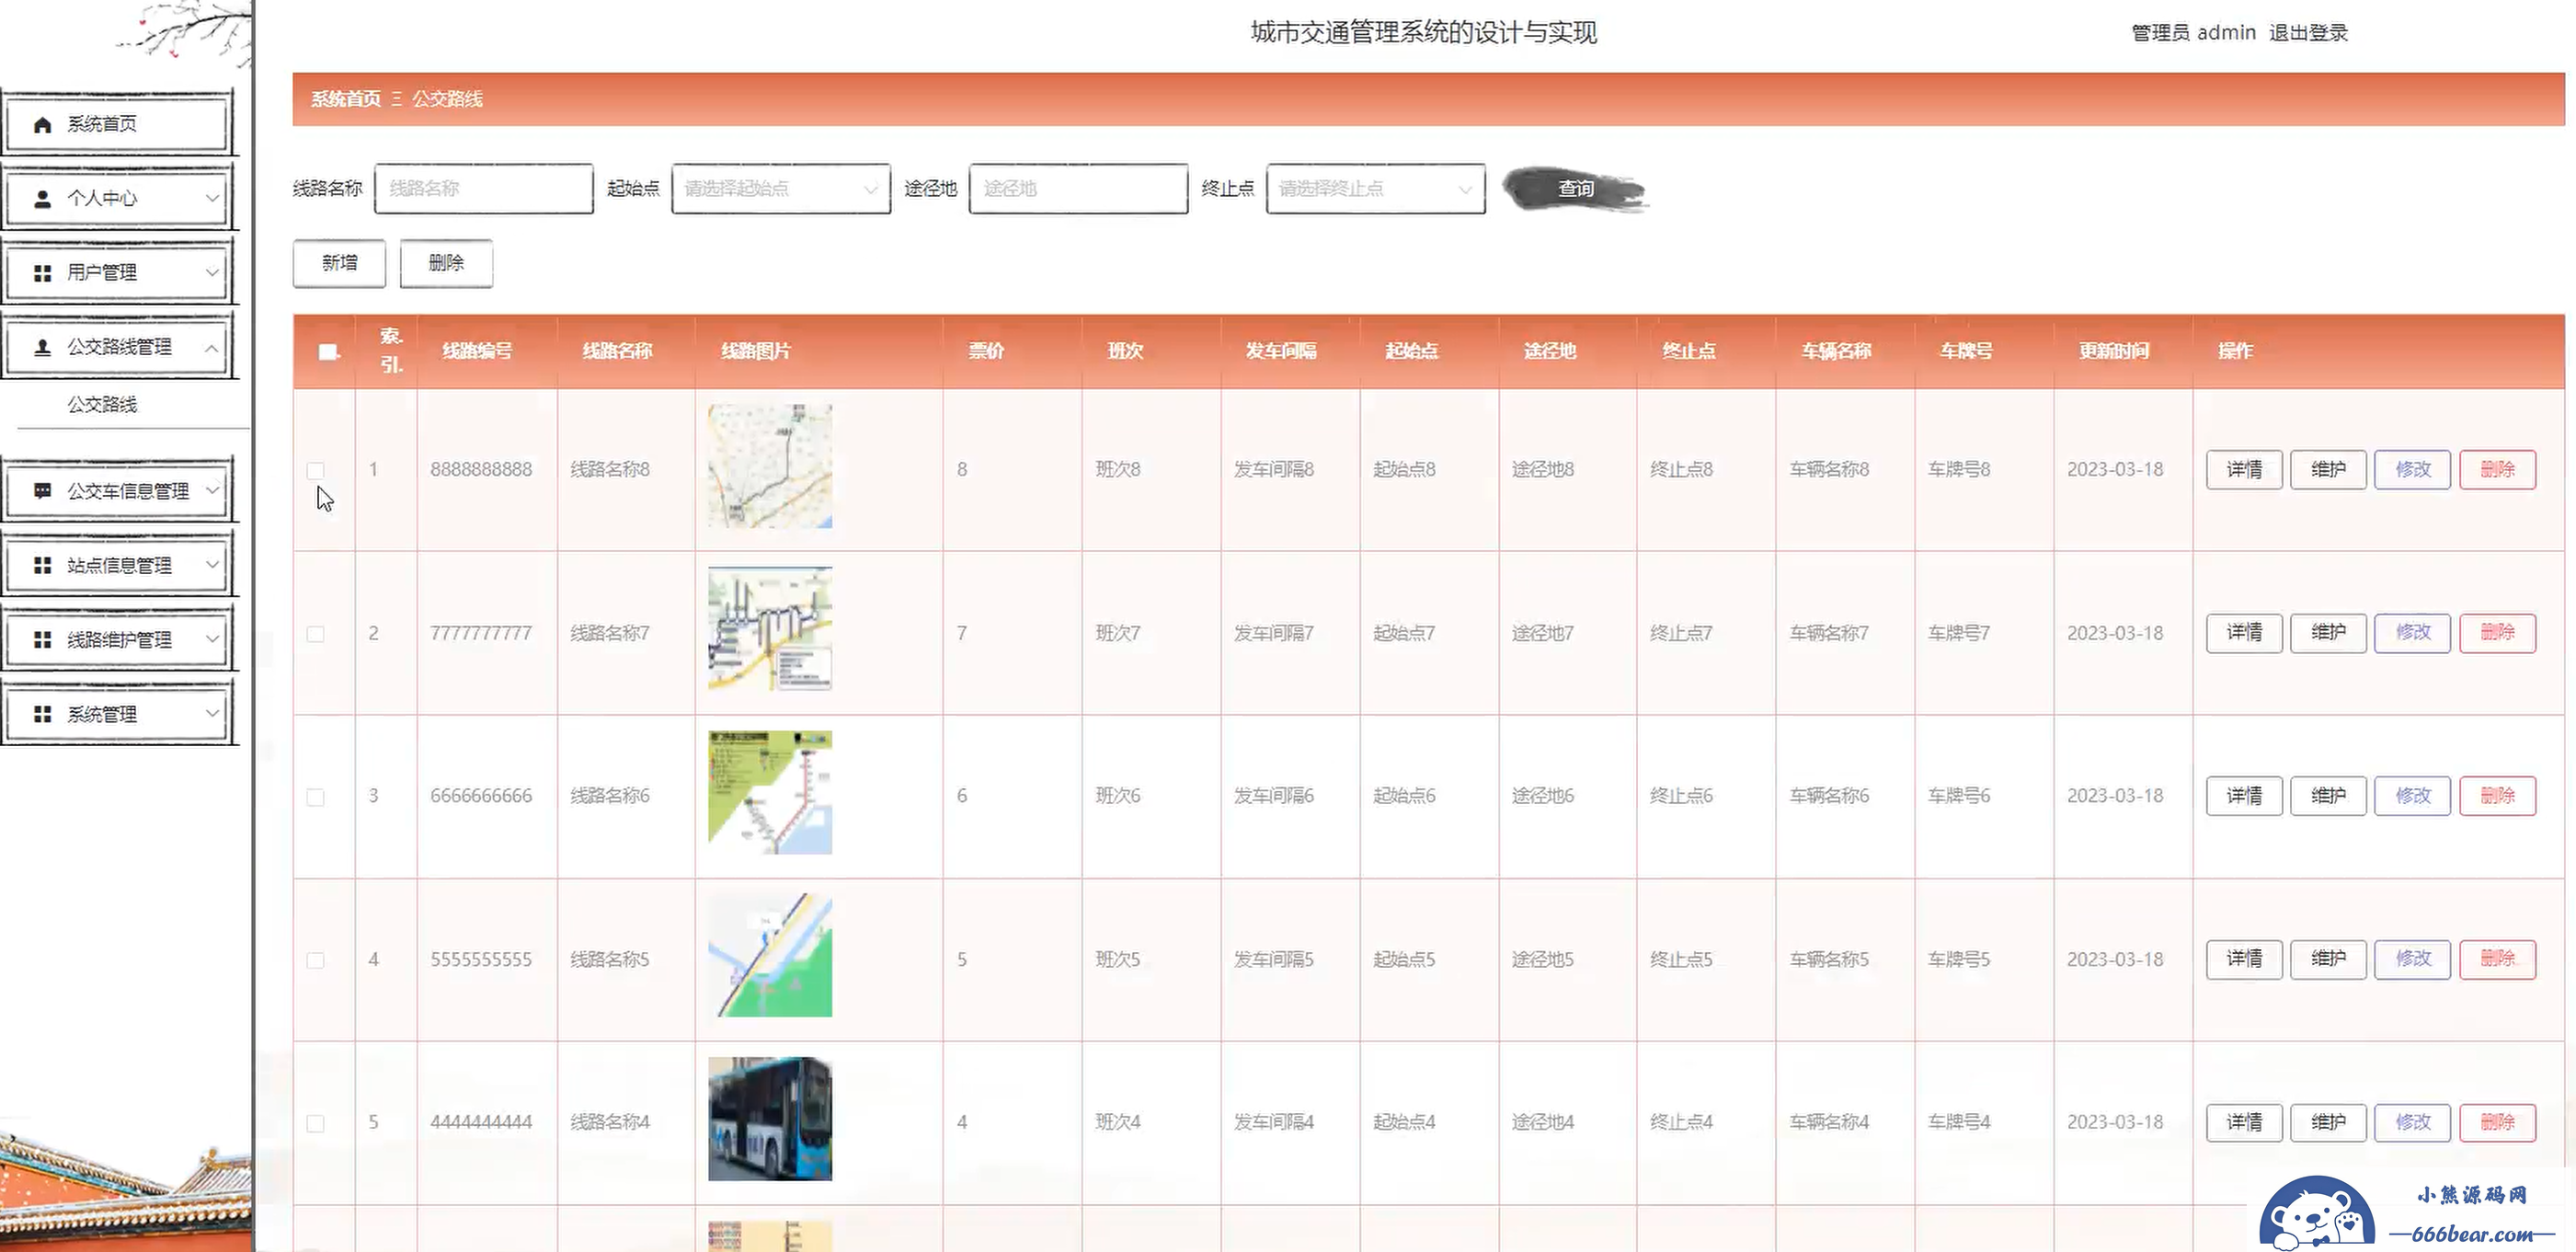
Task: Open the 用户管理 sidebar menu
Action: pyautogui.click(x=118, y=272)
